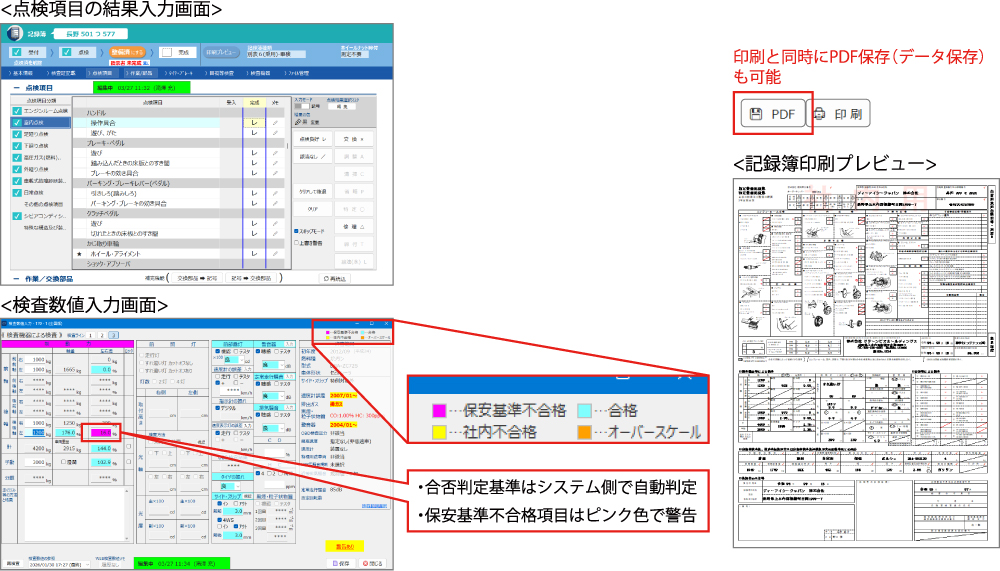Expand the 作業／交換部品 section
The width and height of the screenshot is (1000, 571).
pyautogui.click(x=17, y=277)
